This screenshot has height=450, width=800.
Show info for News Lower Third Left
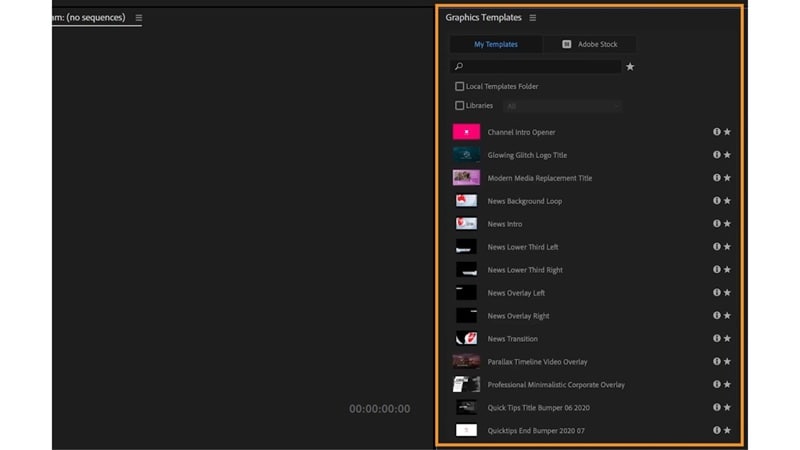click(717, 247)
